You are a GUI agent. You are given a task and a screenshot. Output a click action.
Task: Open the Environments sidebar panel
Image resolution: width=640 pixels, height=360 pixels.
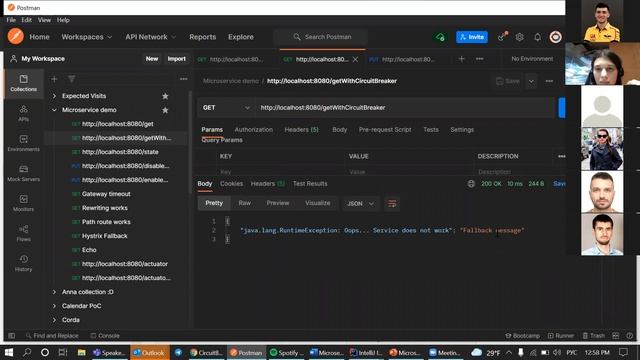point(23,143)
